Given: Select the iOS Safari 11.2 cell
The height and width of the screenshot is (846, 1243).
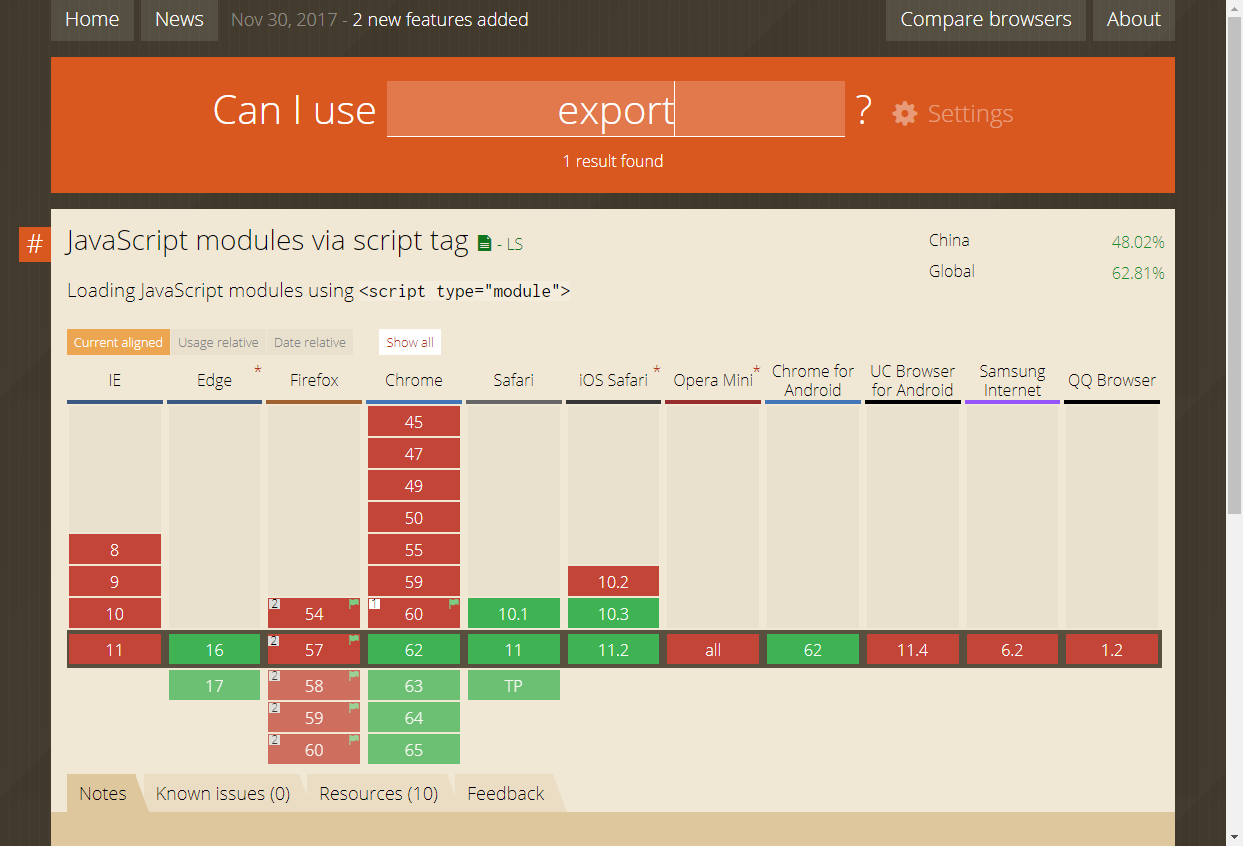Looking at the screenshot, I should click(x=614, y=650).
